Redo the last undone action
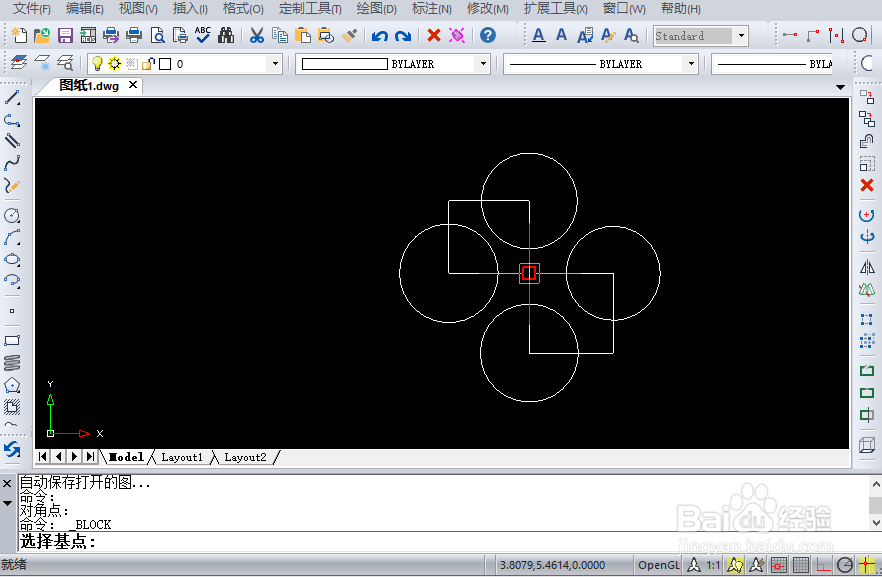The height and width of the screenshot is (577, 882). 403,36
